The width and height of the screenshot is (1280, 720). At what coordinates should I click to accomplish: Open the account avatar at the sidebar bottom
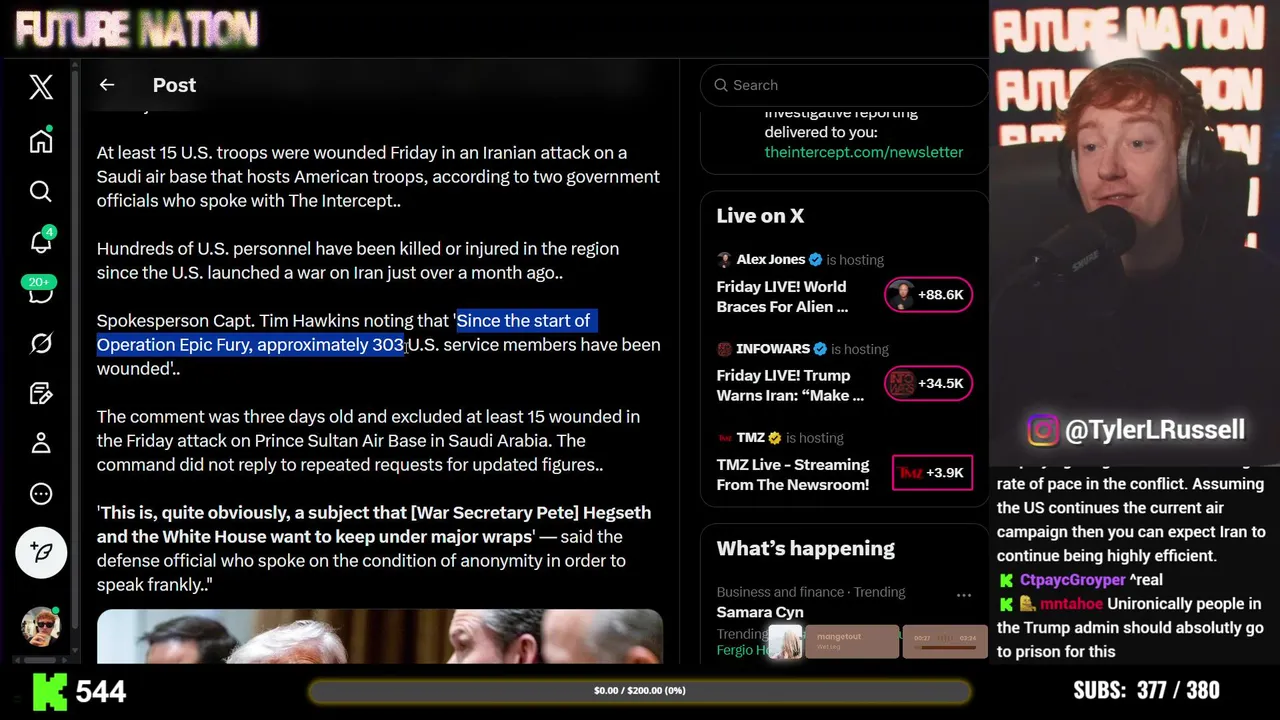(41, 626)
